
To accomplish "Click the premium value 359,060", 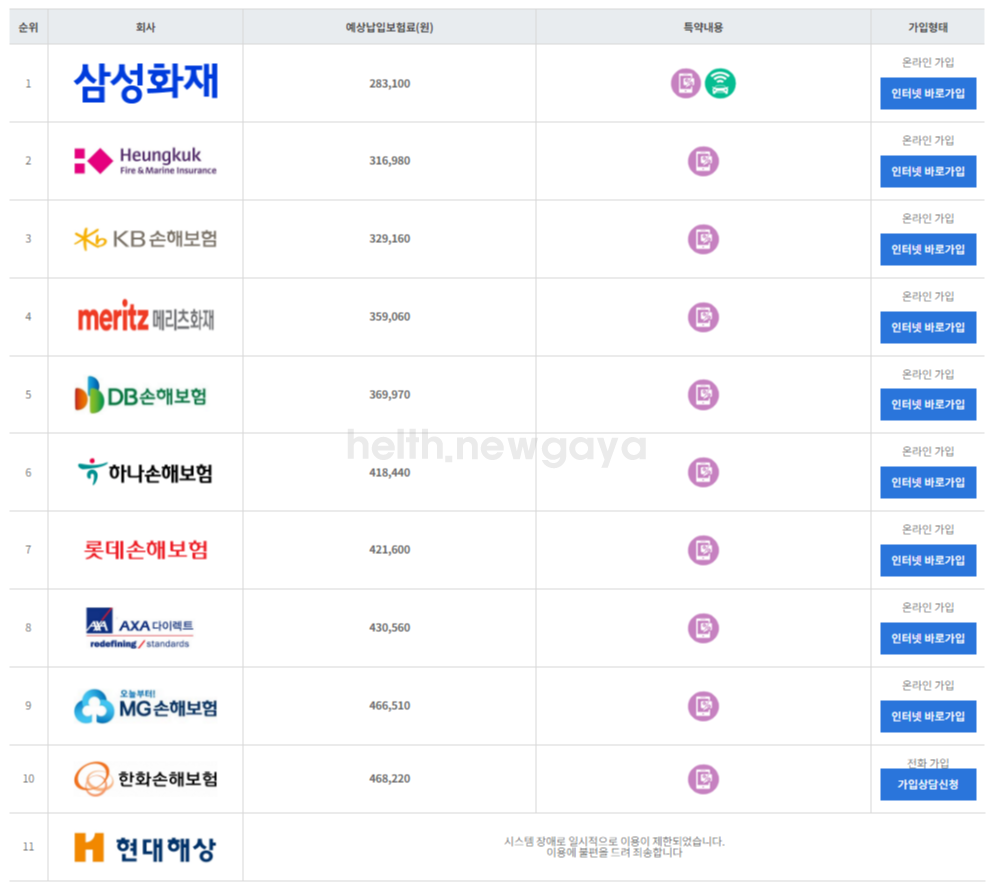I will pyautogui.click(x=389, y=317).
